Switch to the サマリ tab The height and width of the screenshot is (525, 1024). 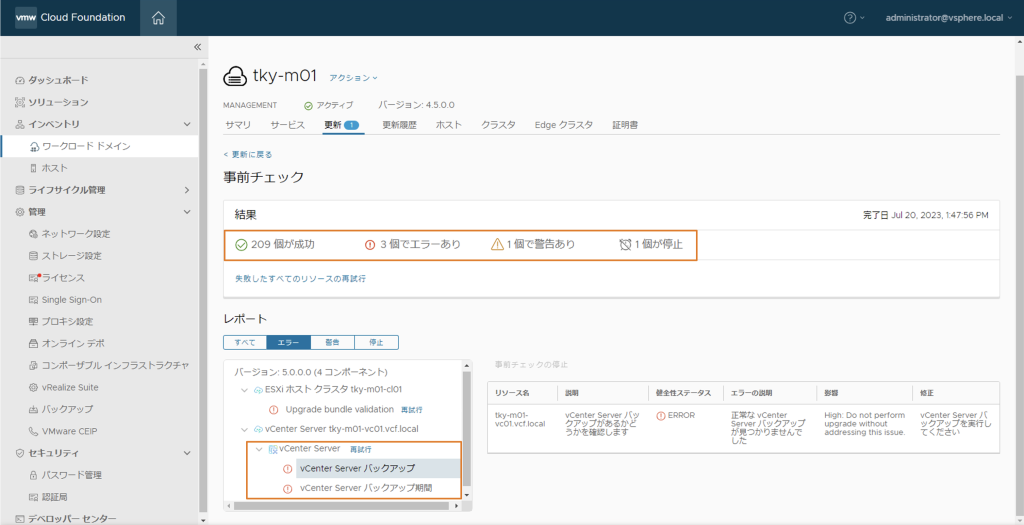[238, 125]
